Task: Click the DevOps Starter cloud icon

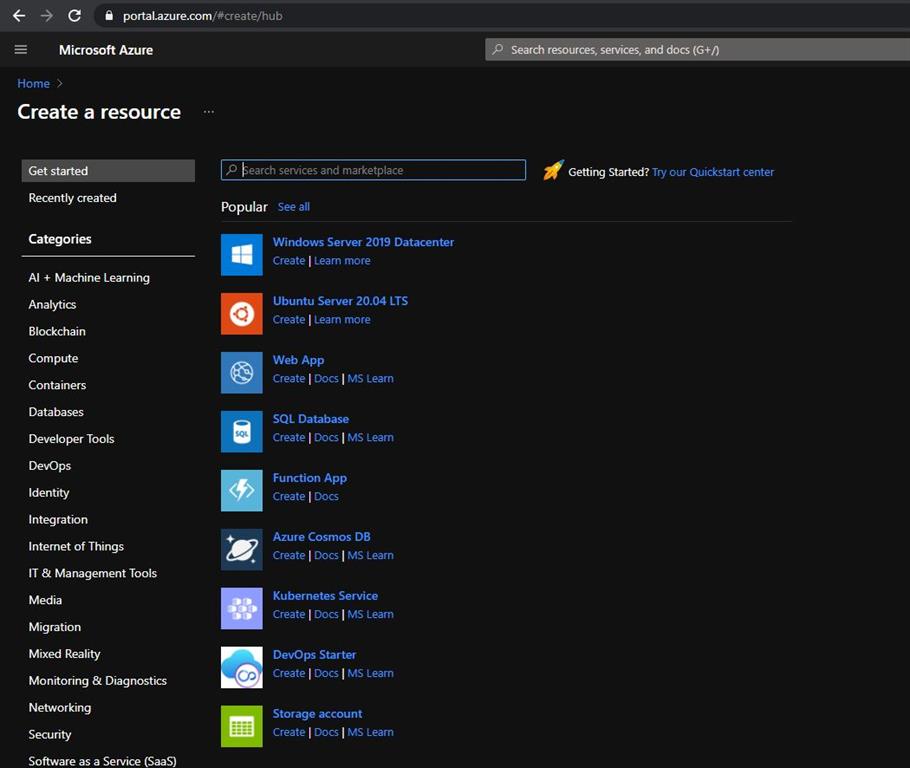Action: 241,667
